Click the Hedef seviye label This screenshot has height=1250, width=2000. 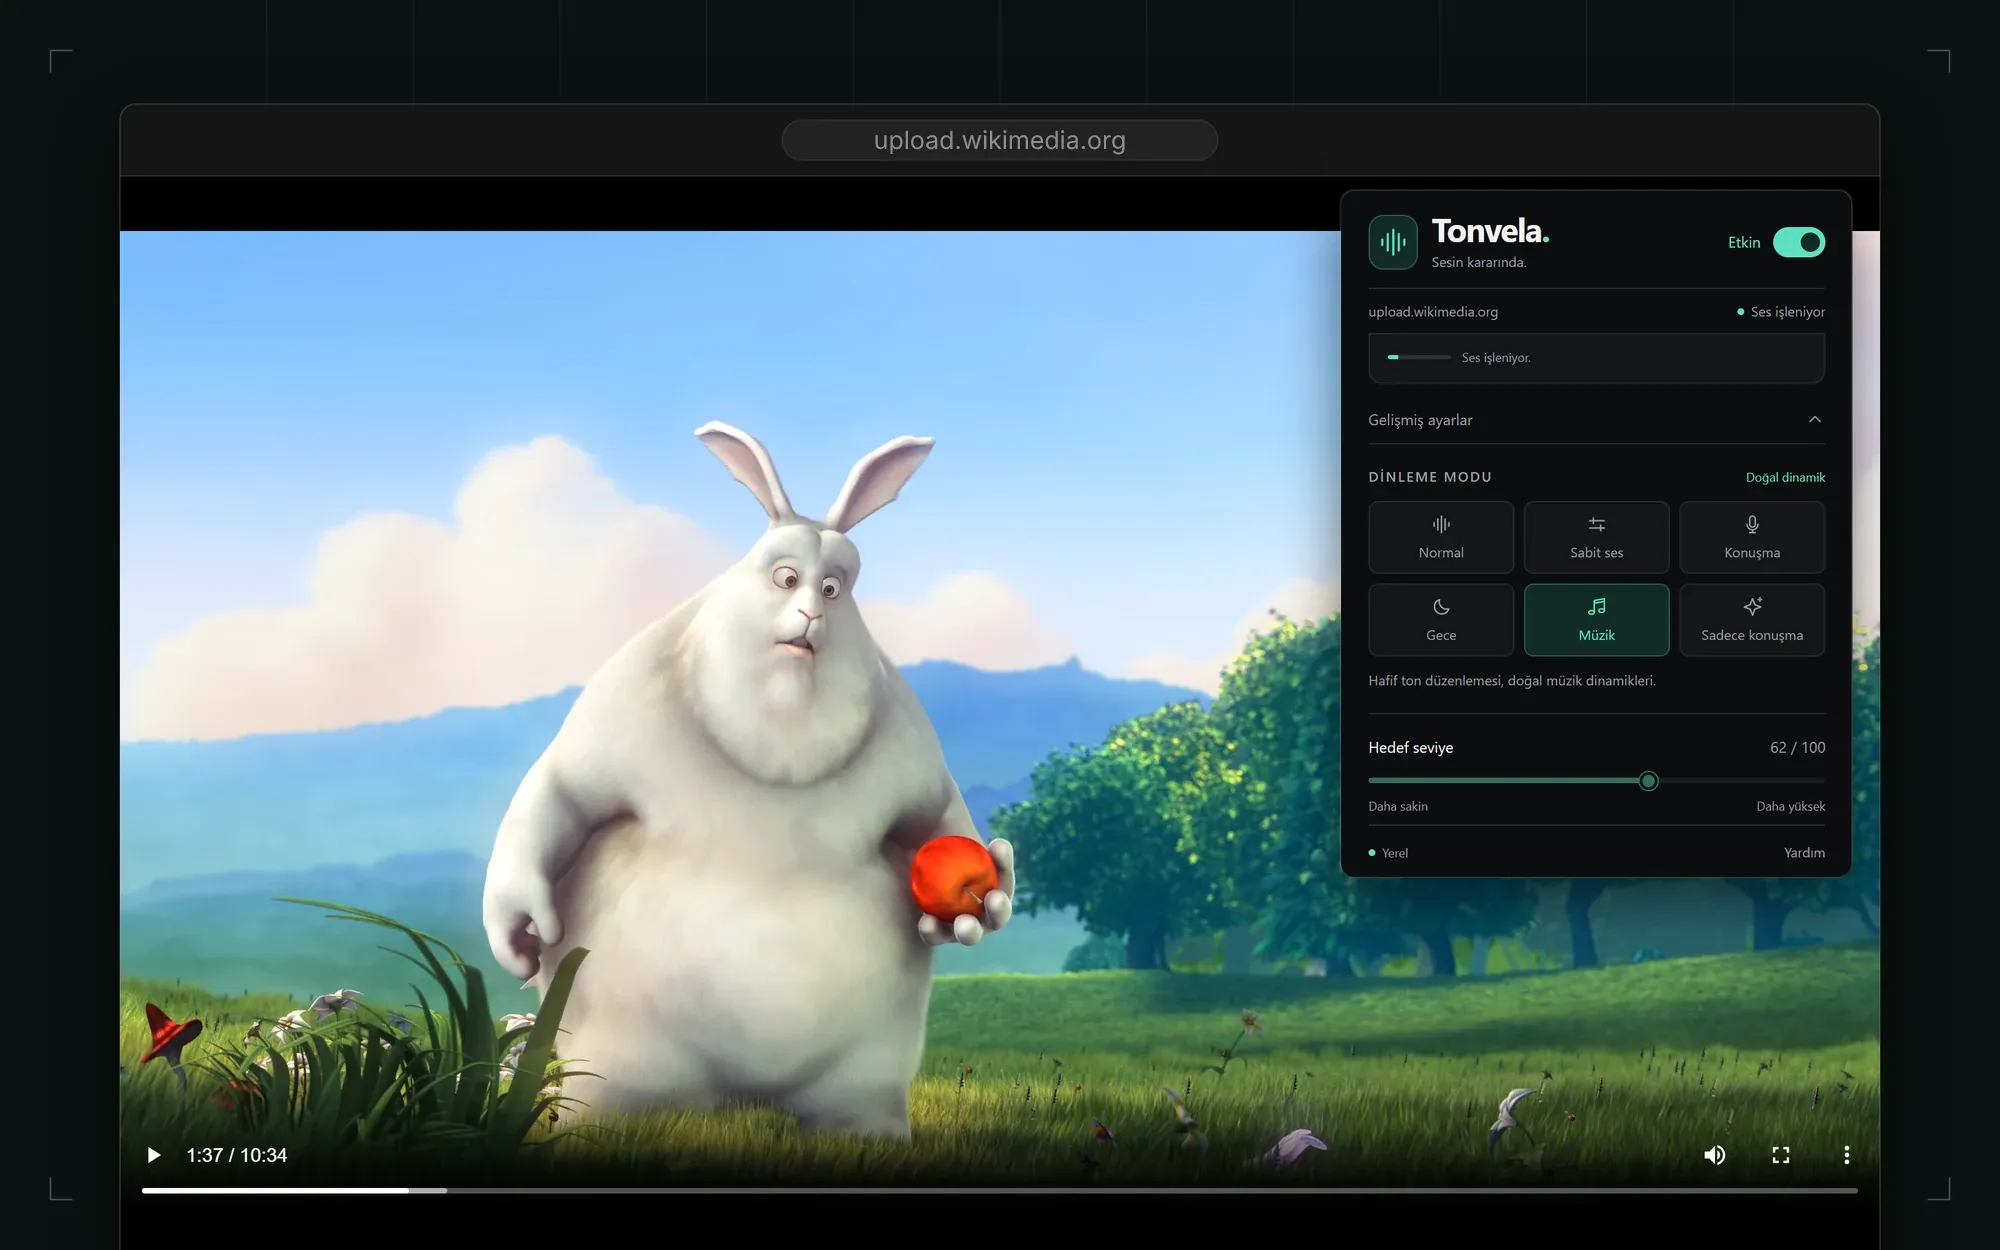pyautogui.click(x=1410, y=747)
